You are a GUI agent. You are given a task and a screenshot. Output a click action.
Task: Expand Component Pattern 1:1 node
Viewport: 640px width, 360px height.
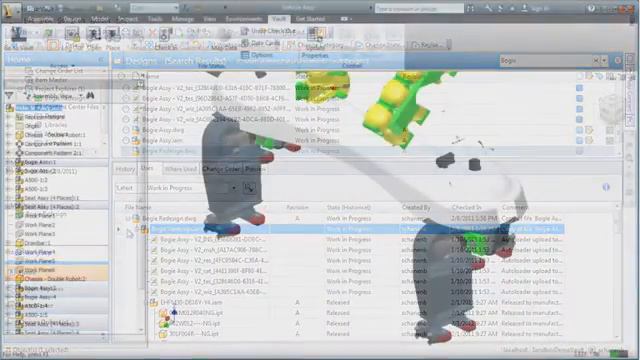(9, 144)
